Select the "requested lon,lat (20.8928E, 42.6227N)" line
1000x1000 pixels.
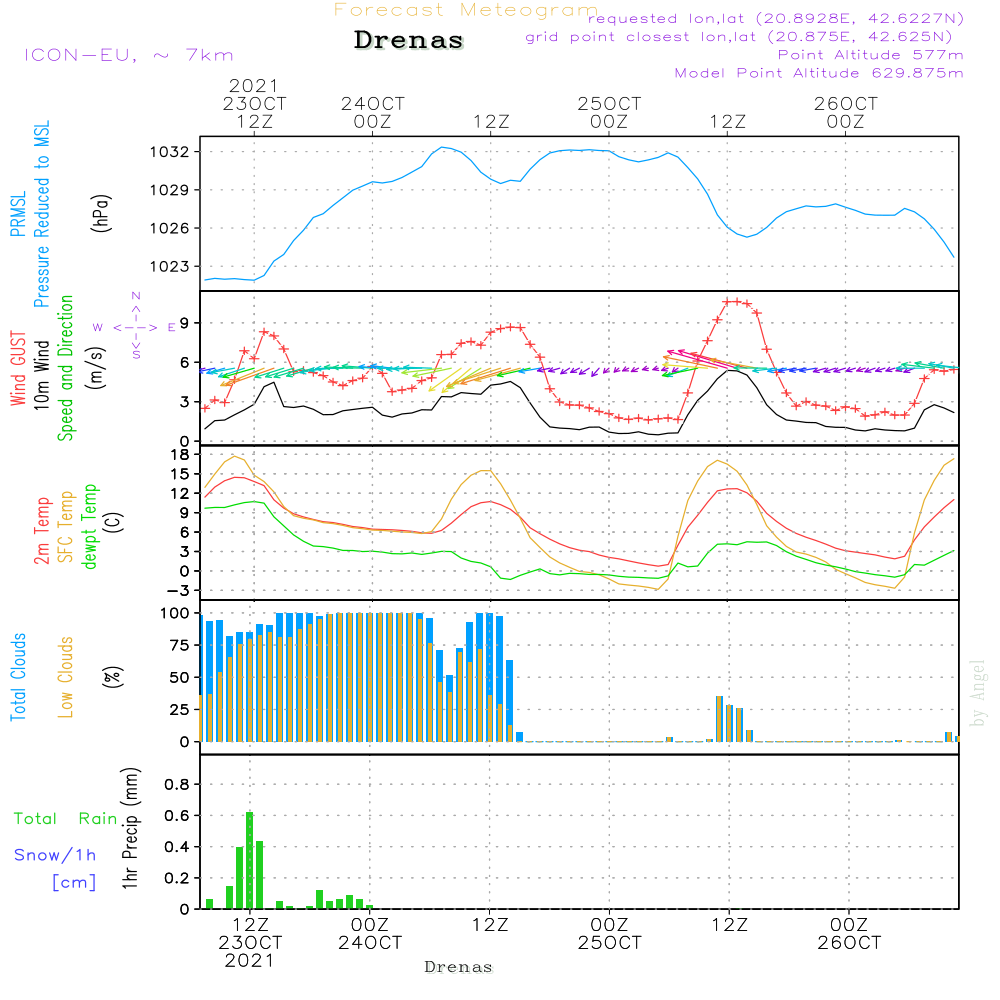[776, 18]
